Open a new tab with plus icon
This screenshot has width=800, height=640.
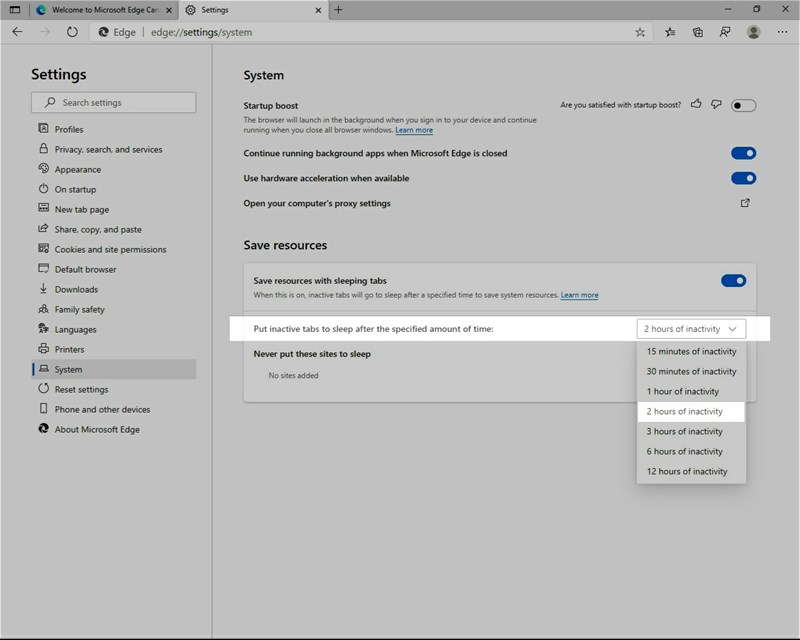coord(338,10)
